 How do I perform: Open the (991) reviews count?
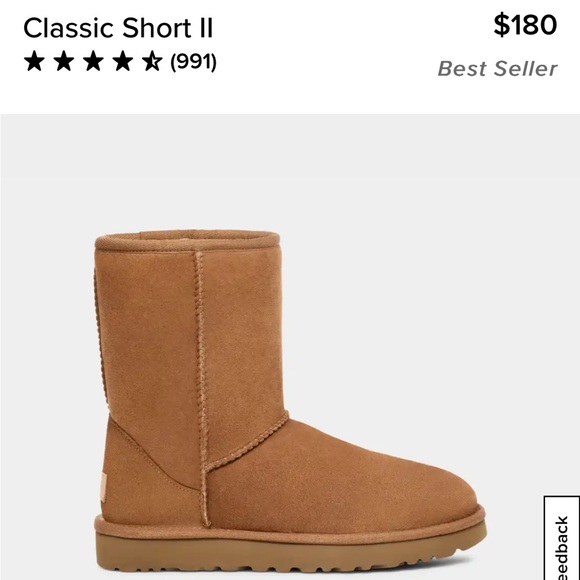[x=193, y=62]
